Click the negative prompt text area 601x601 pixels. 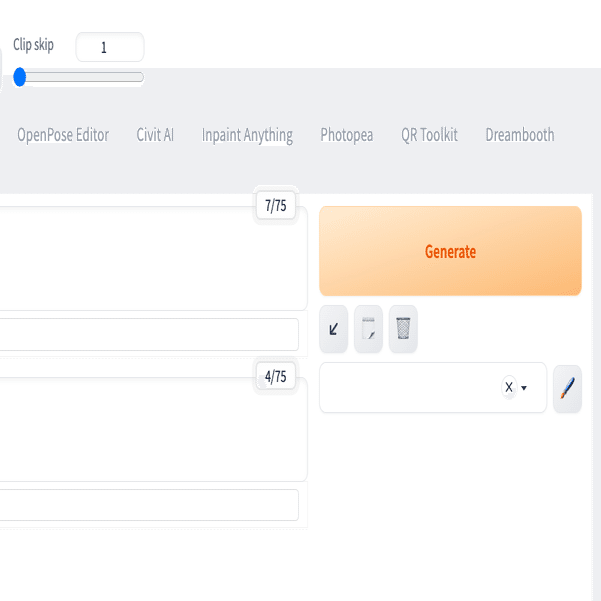151,429
